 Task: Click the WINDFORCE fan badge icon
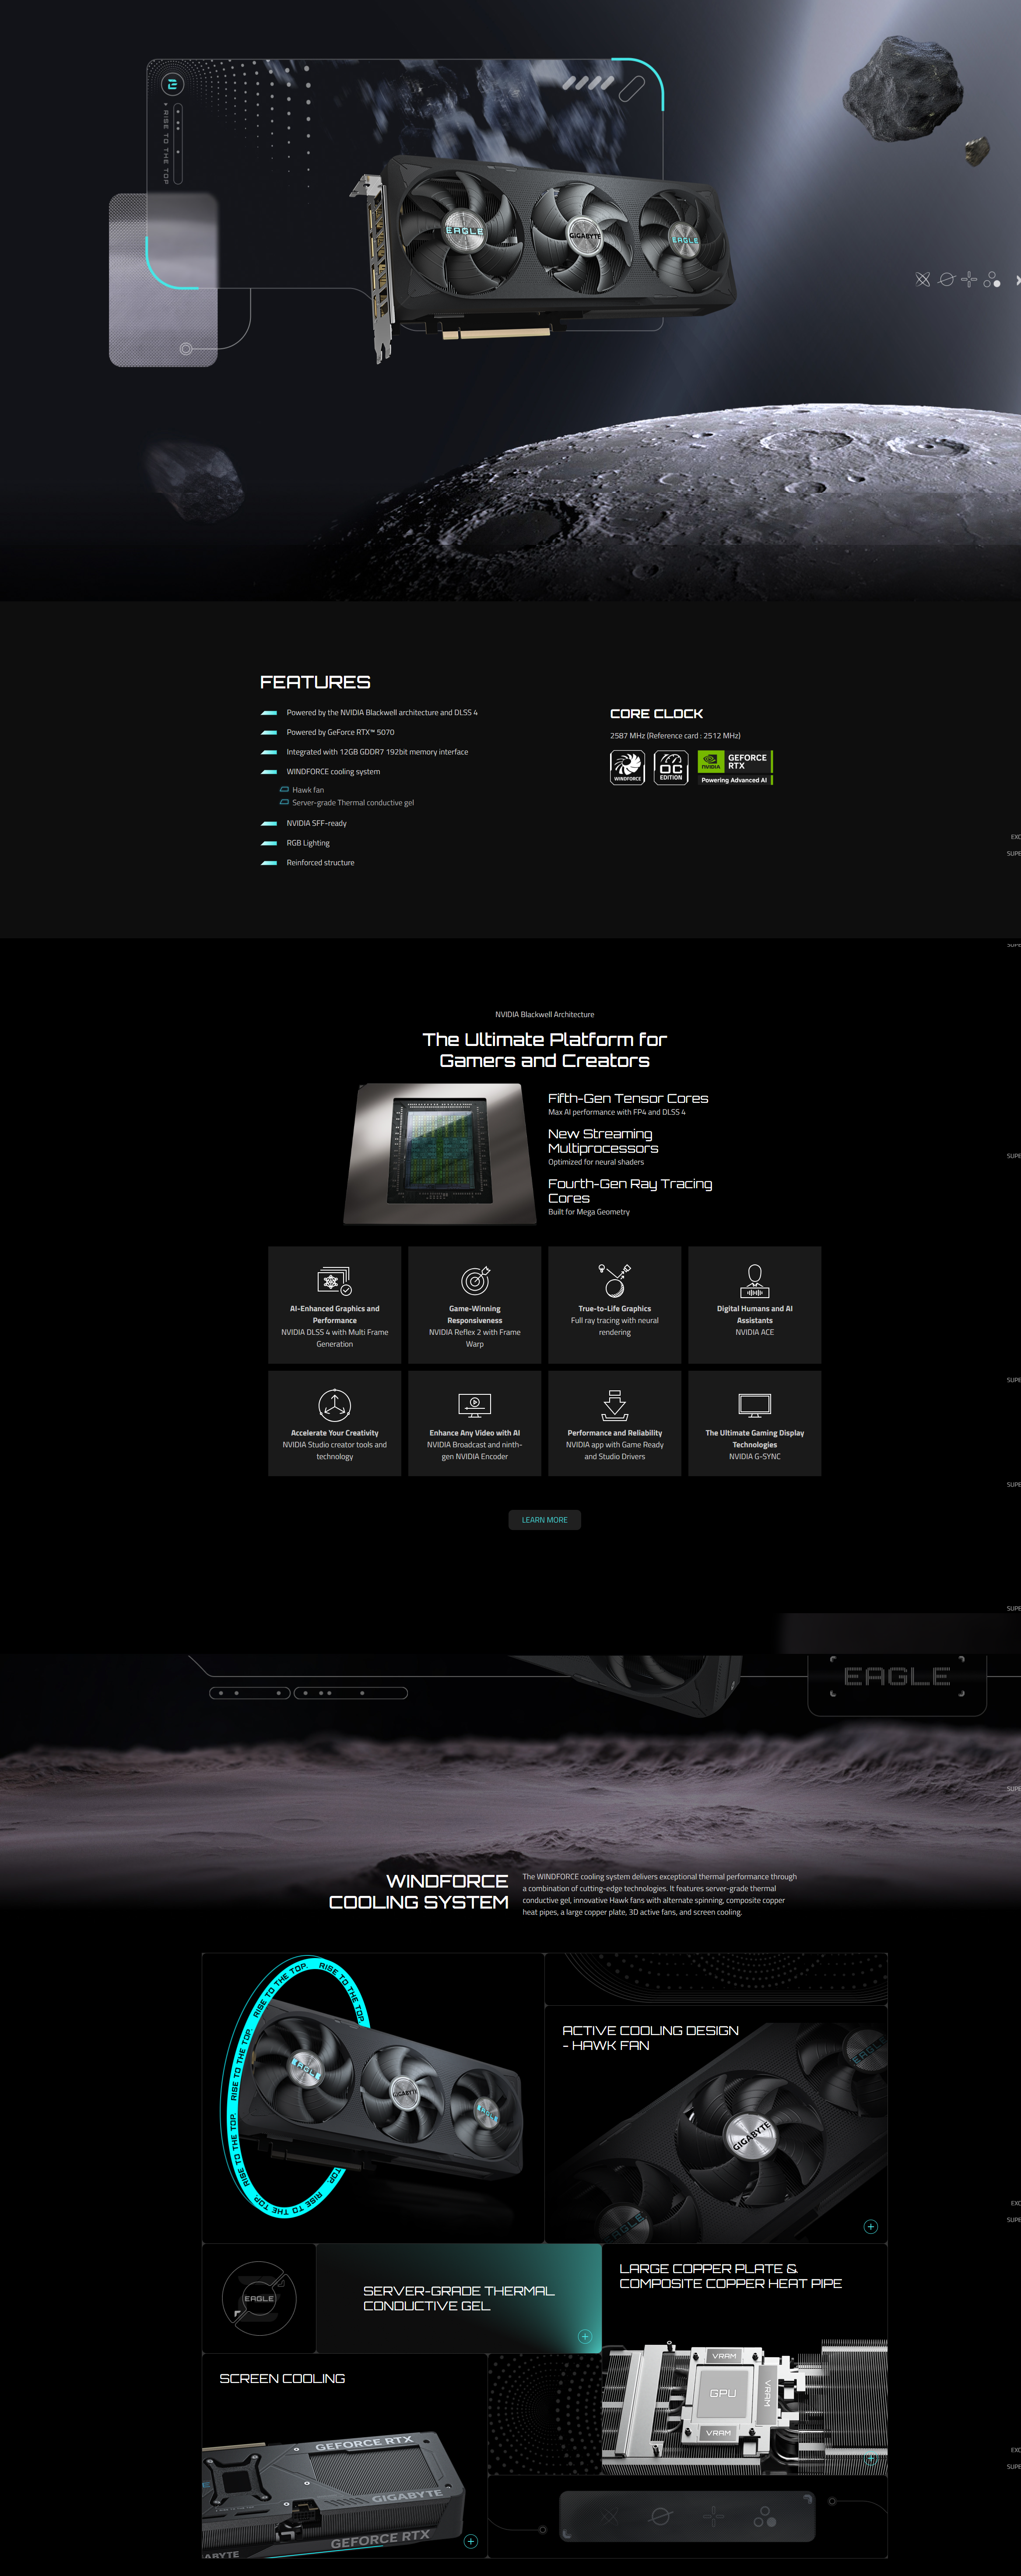pyautogui.click(x=627, y=767)
